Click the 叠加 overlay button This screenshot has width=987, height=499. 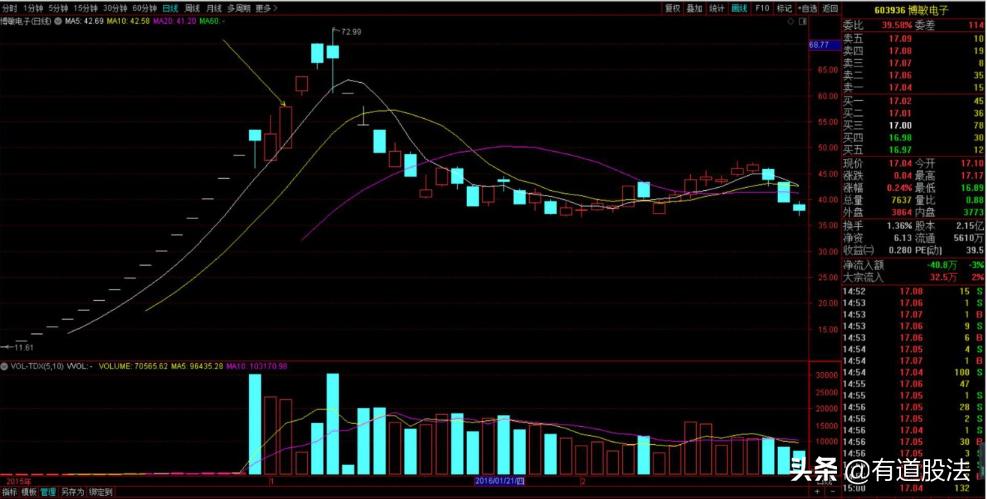pos(694,8)
